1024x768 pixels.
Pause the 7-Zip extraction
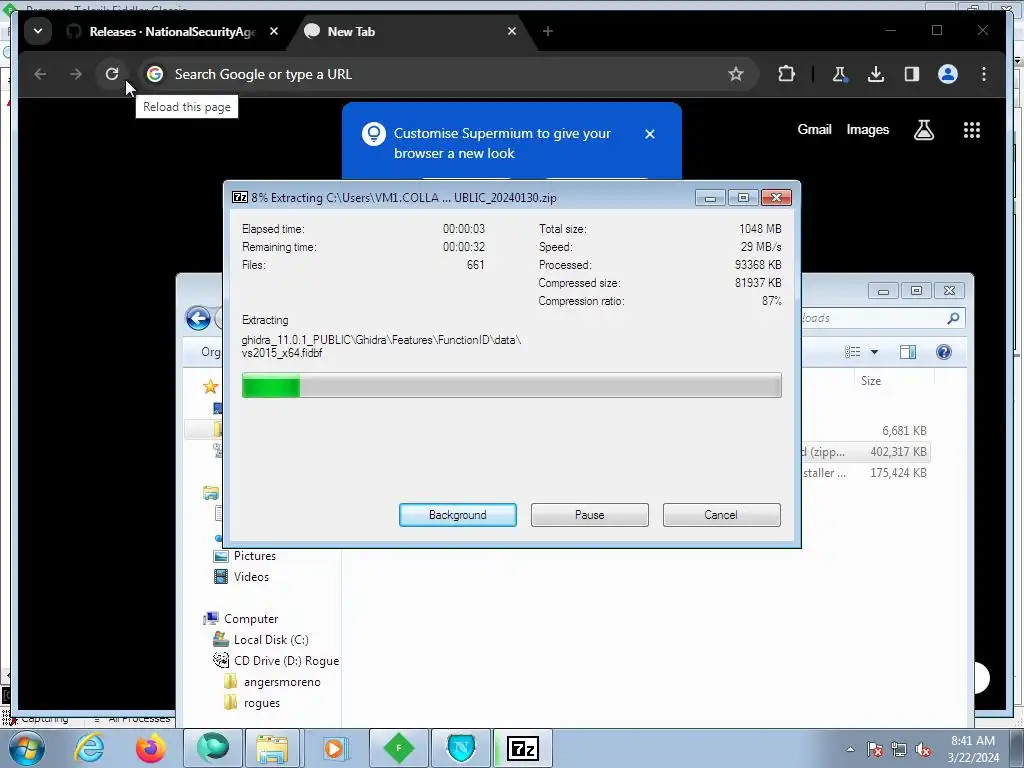589,515
